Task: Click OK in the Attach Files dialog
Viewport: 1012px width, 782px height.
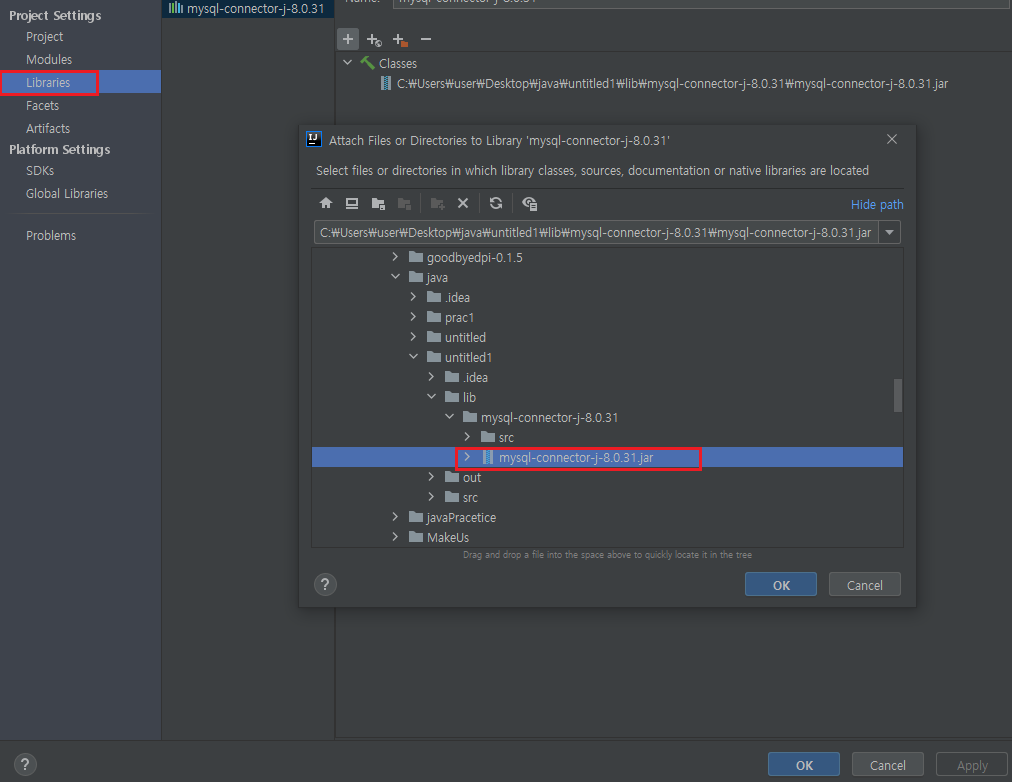Action: click(x=781, y=585)
